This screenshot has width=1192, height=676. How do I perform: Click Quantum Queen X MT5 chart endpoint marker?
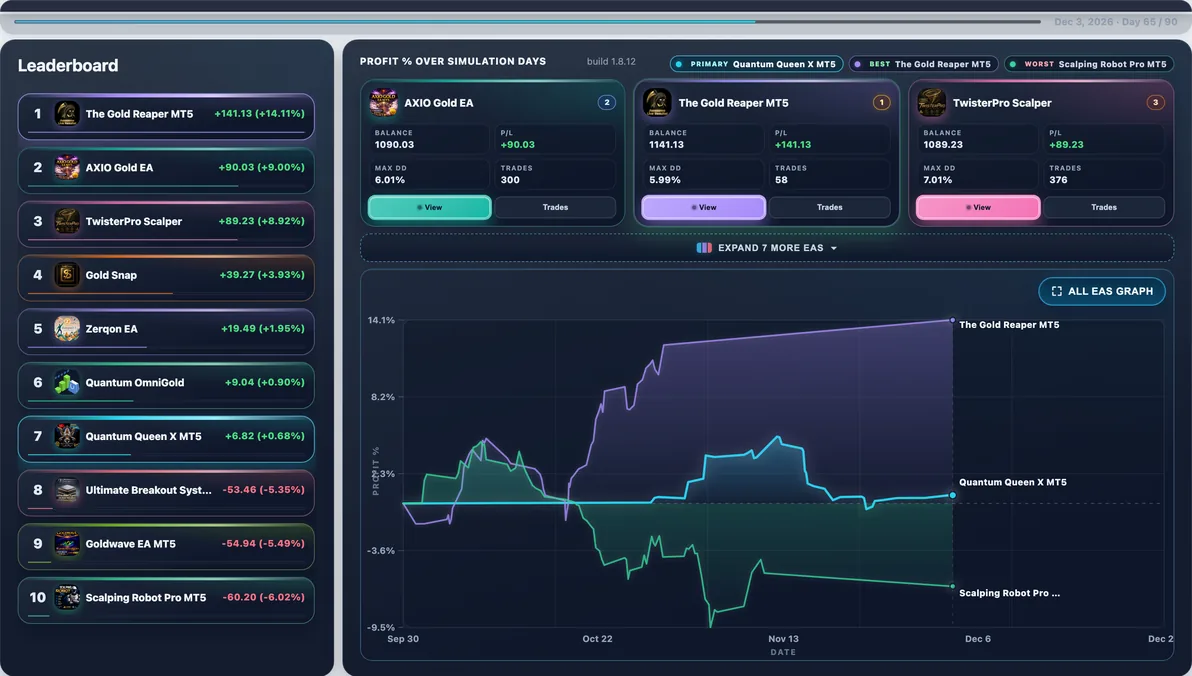coord(953,495)
